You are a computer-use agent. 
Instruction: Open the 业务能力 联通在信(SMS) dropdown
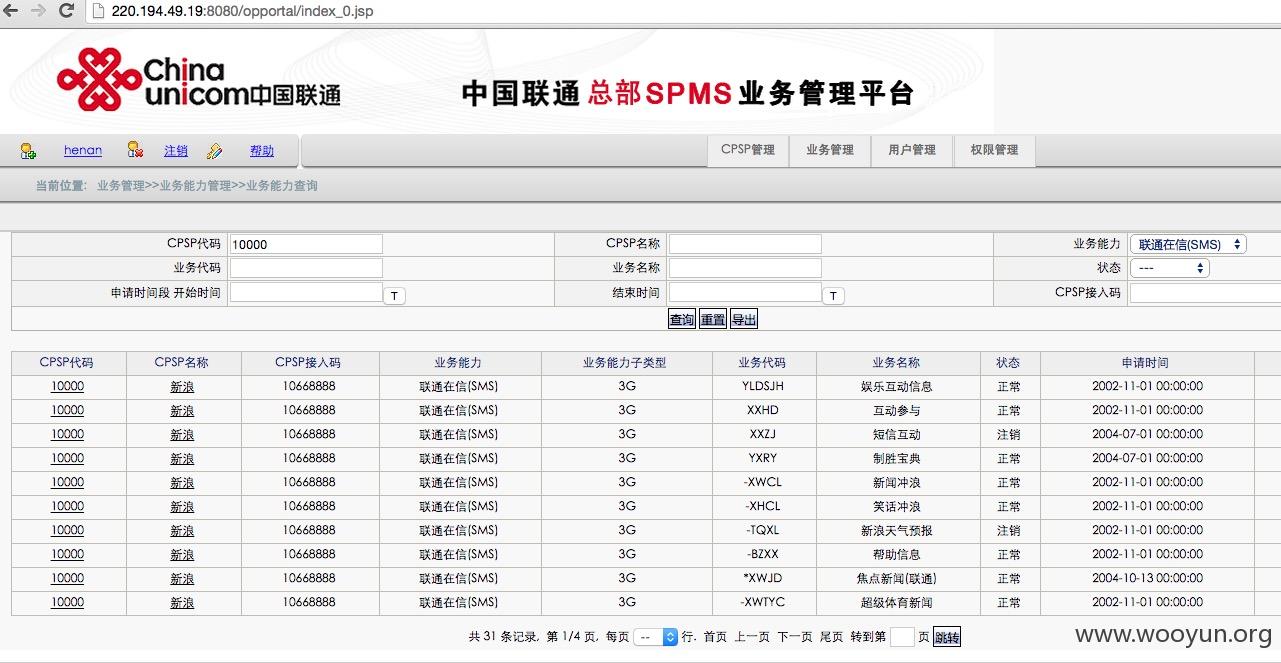[x=1188, y=244]
